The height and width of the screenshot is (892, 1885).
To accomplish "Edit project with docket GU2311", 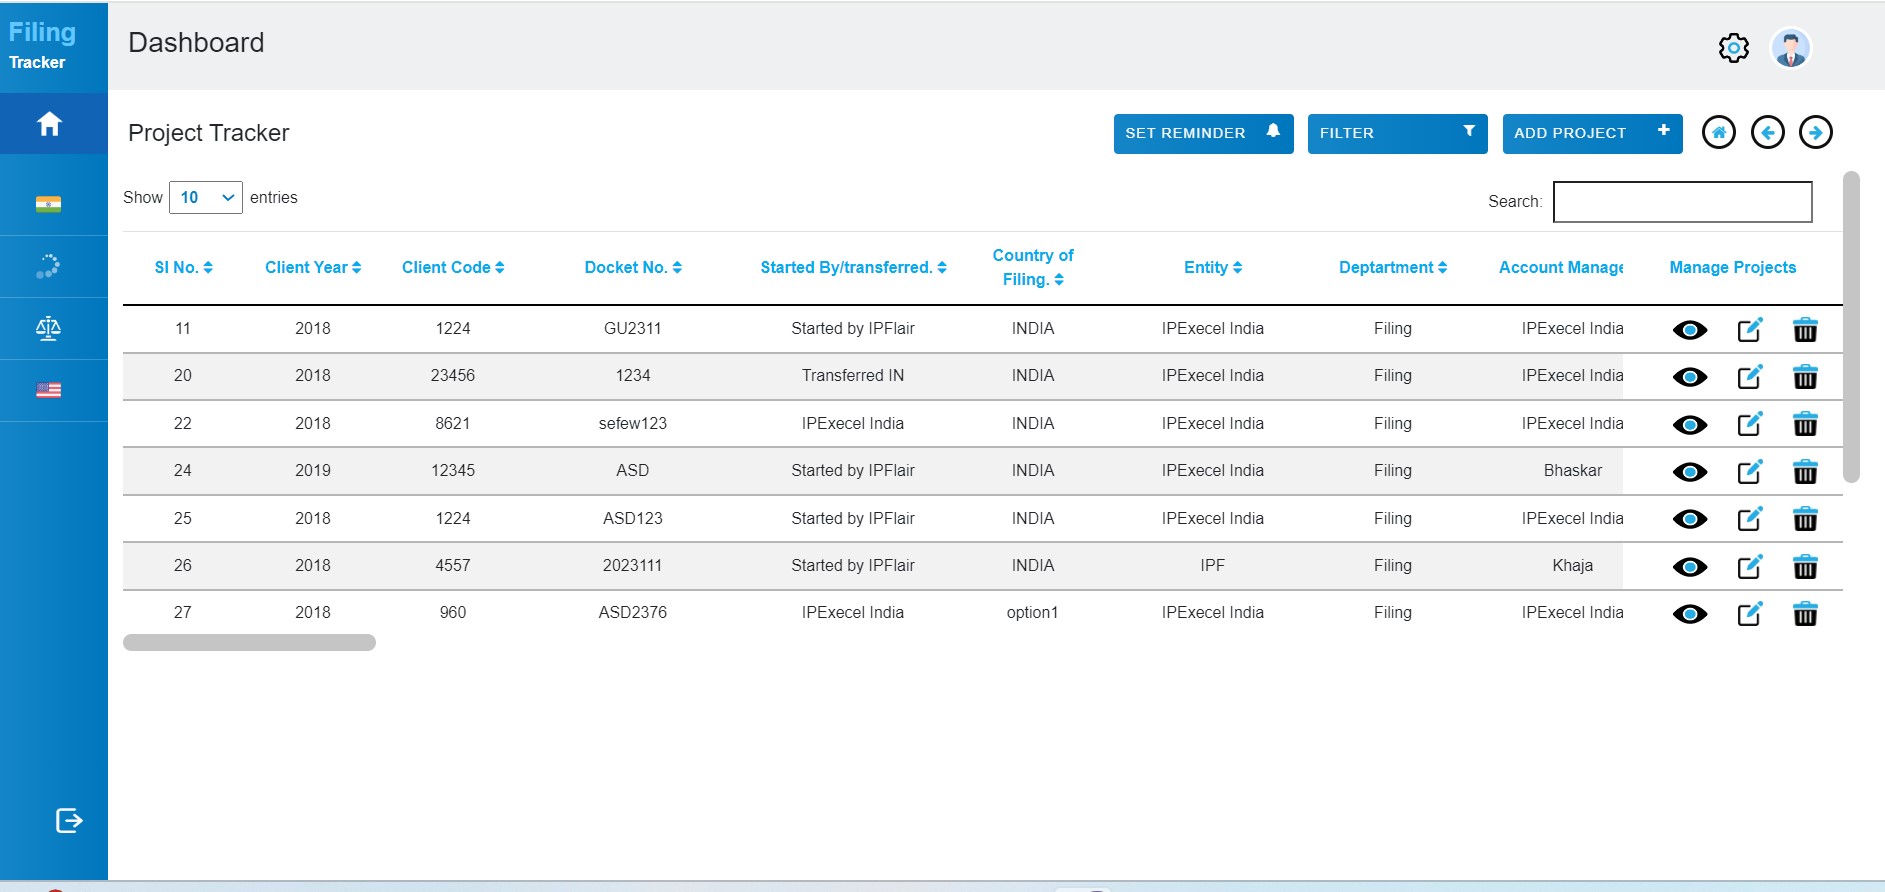I will point(1750,329).
